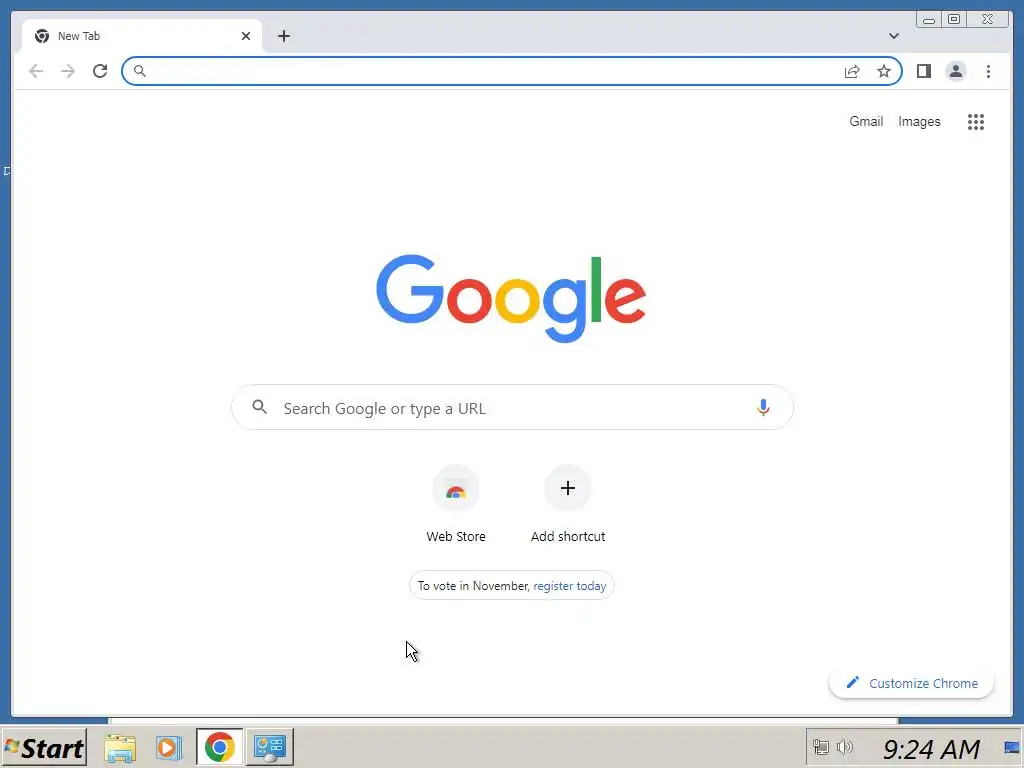Start voice search with the microphone
Image resolution: width=1024 pixels, height=768 pixels.
click(x=763, y=408)
